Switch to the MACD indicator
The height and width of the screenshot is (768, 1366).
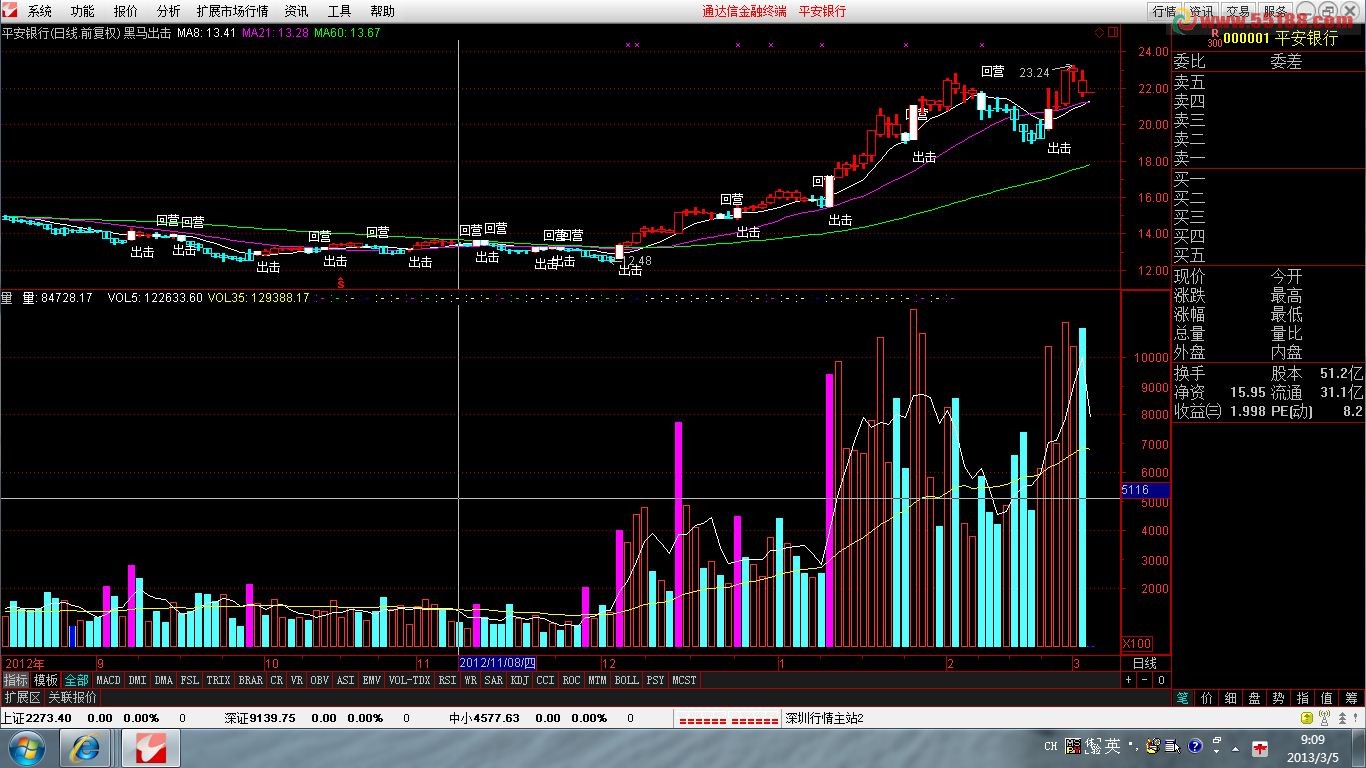point(108,680)
